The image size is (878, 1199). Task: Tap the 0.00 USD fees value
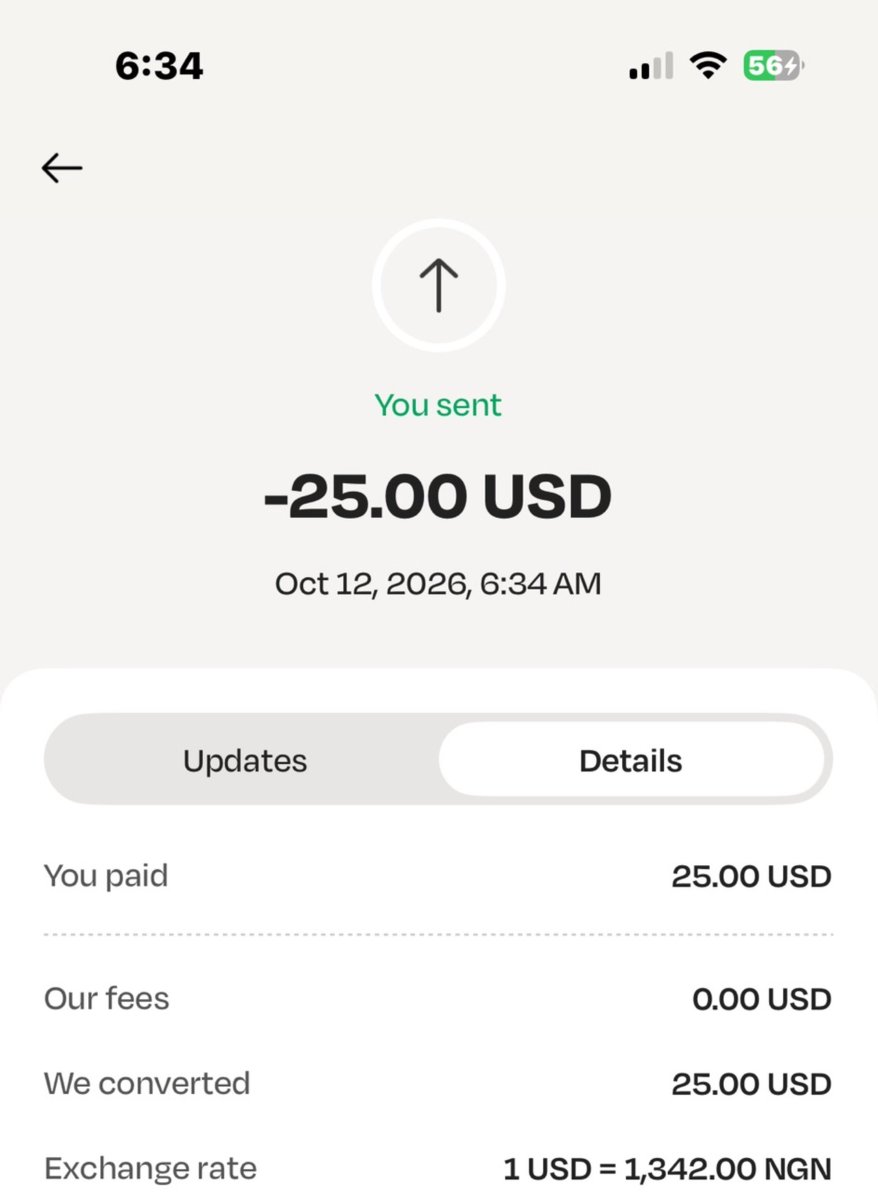762,999
